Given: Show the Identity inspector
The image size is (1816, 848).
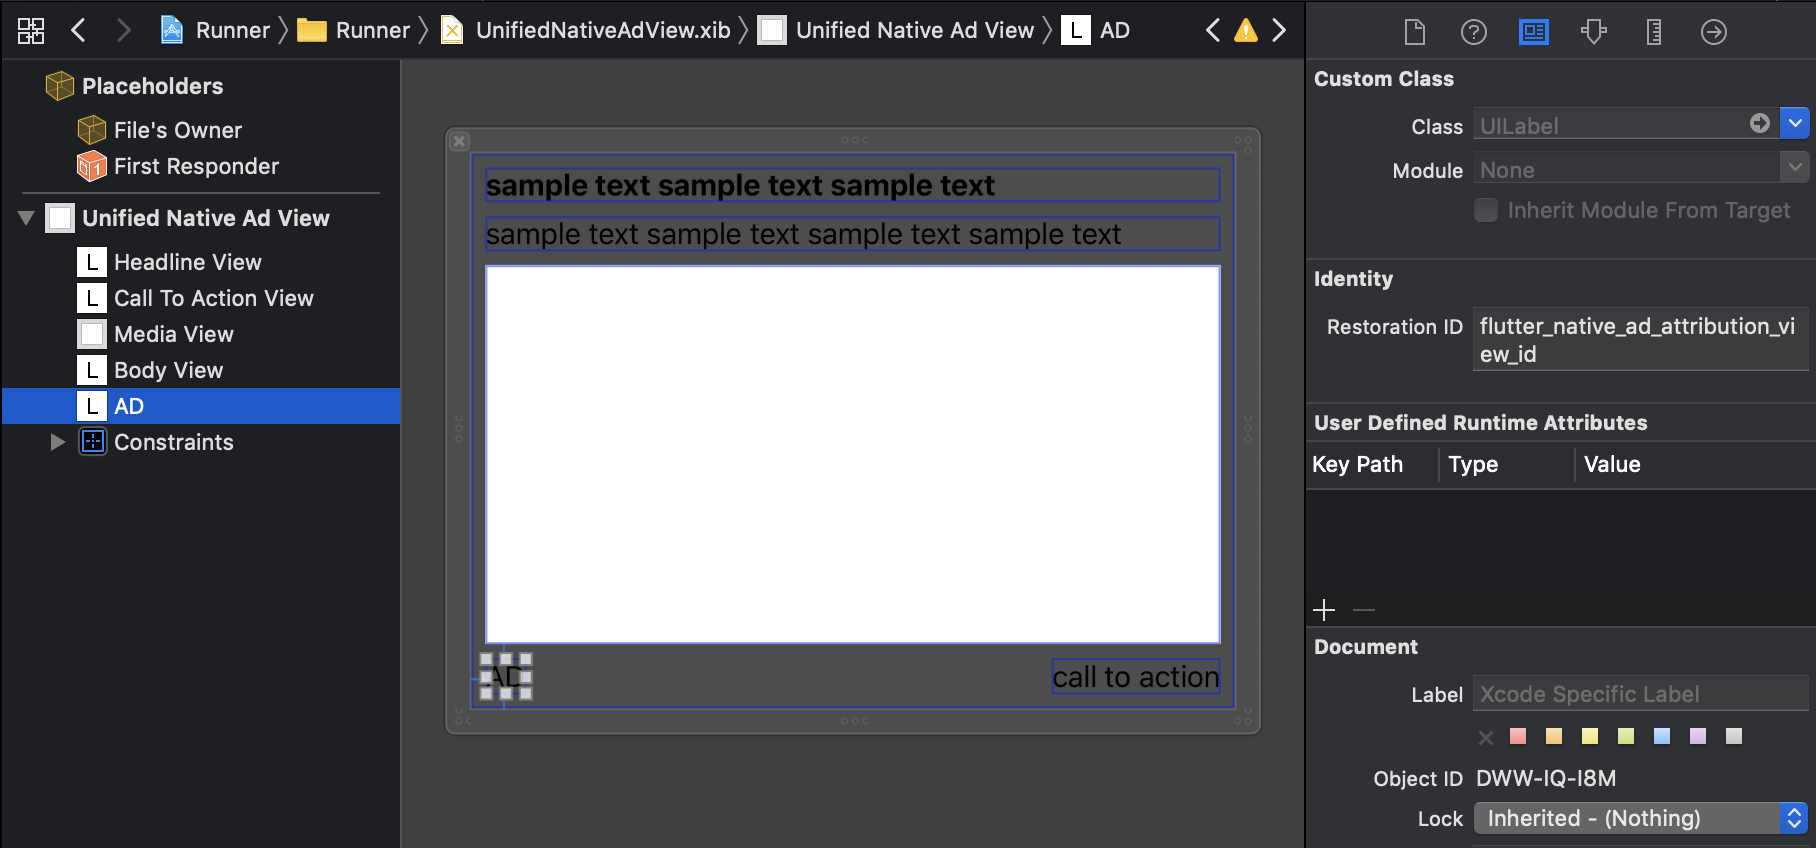Looking at the screenshot, I should pyautogui.click(x=1534, y=32).
